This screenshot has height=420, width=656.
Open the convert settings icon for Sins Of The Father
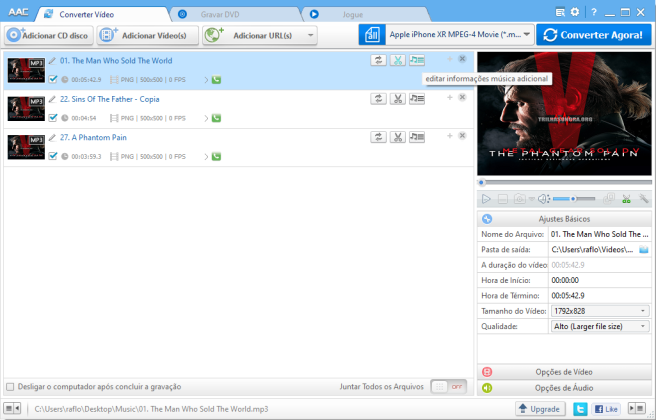(x=378, y=99)
